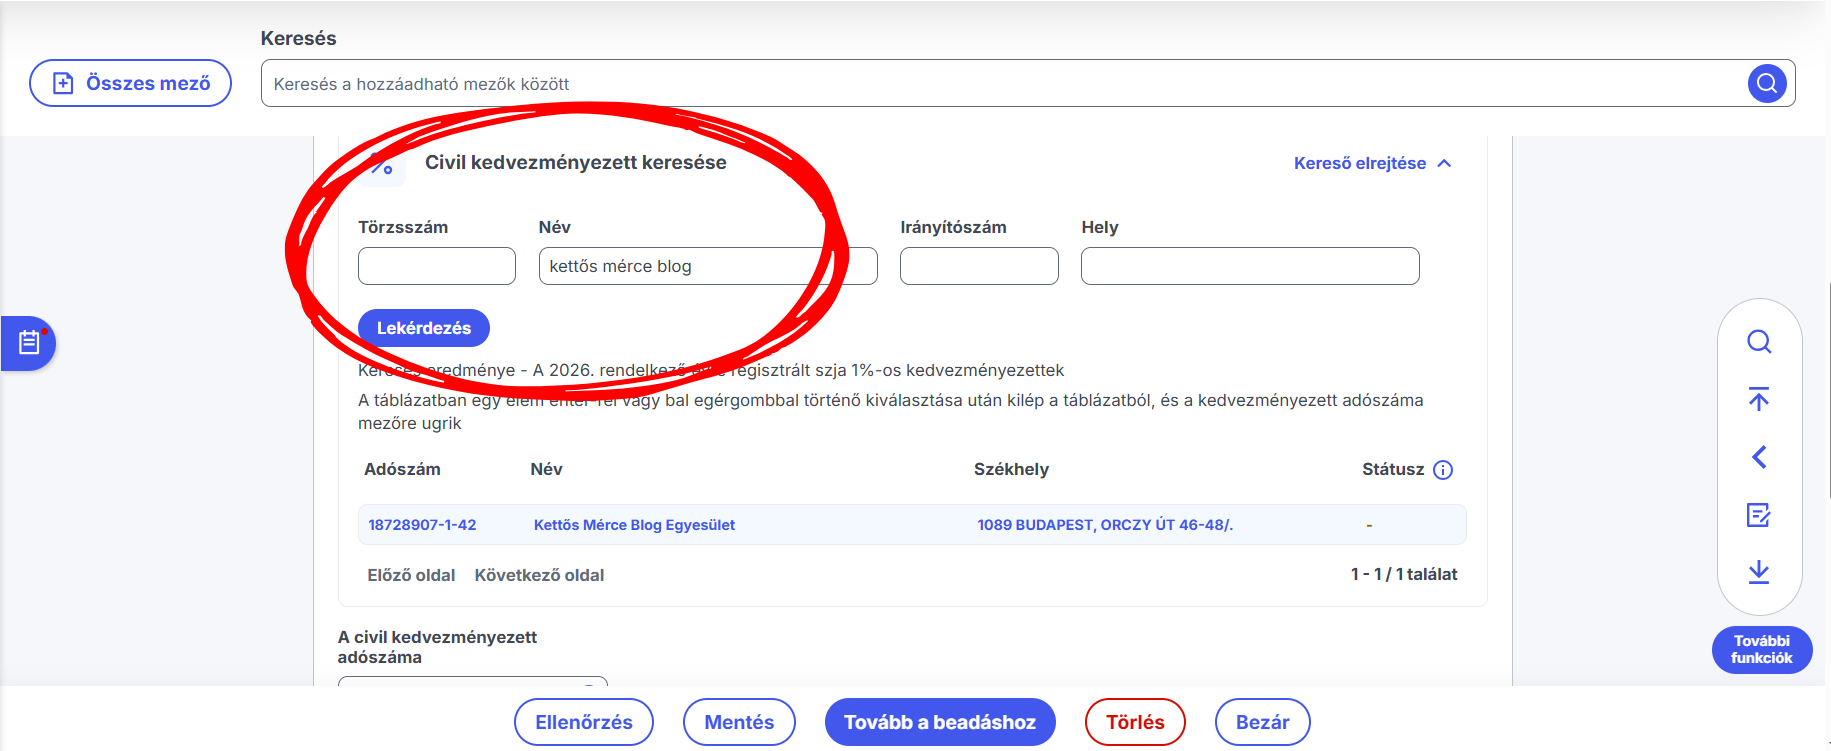The width and height of the screenshot is (1831, 751).
Task: Select Kettős Mérce Blog Egyesület result
Action: click(x=634, y=525)
